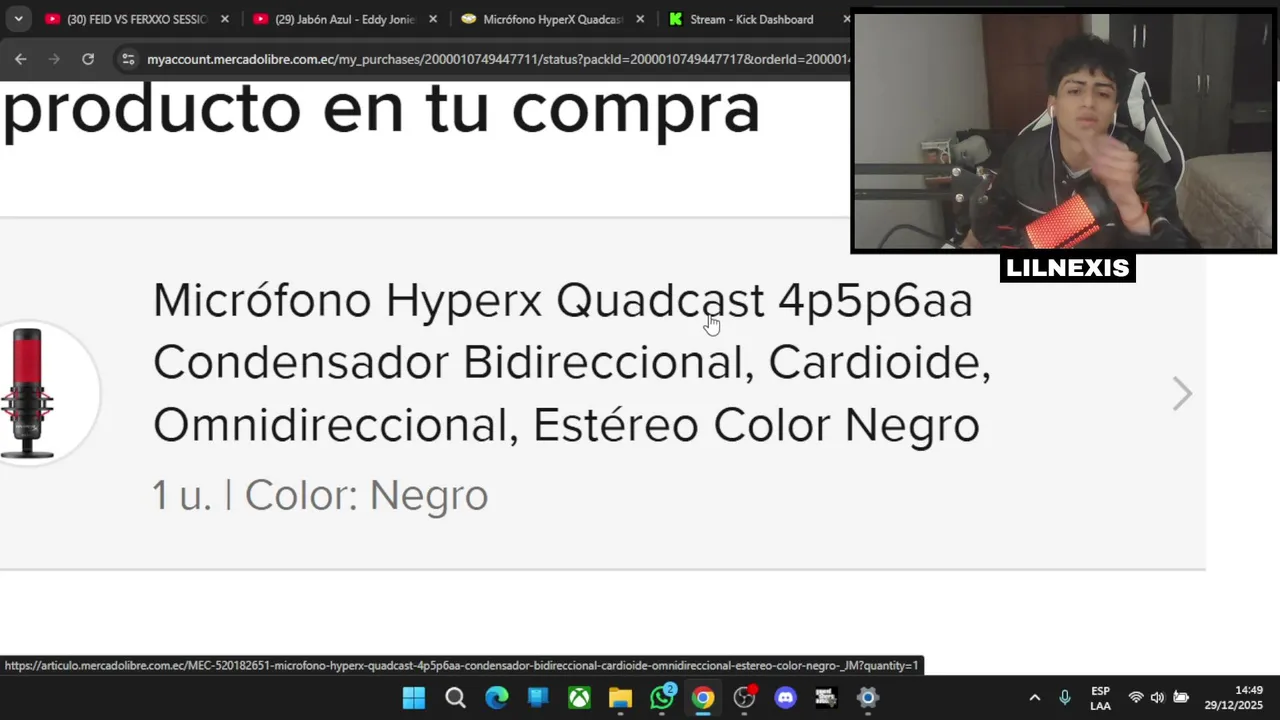Screen dimensions: 1280x720
Task: Switch ESP LAA keyboard language
Action: (1100, 698)
